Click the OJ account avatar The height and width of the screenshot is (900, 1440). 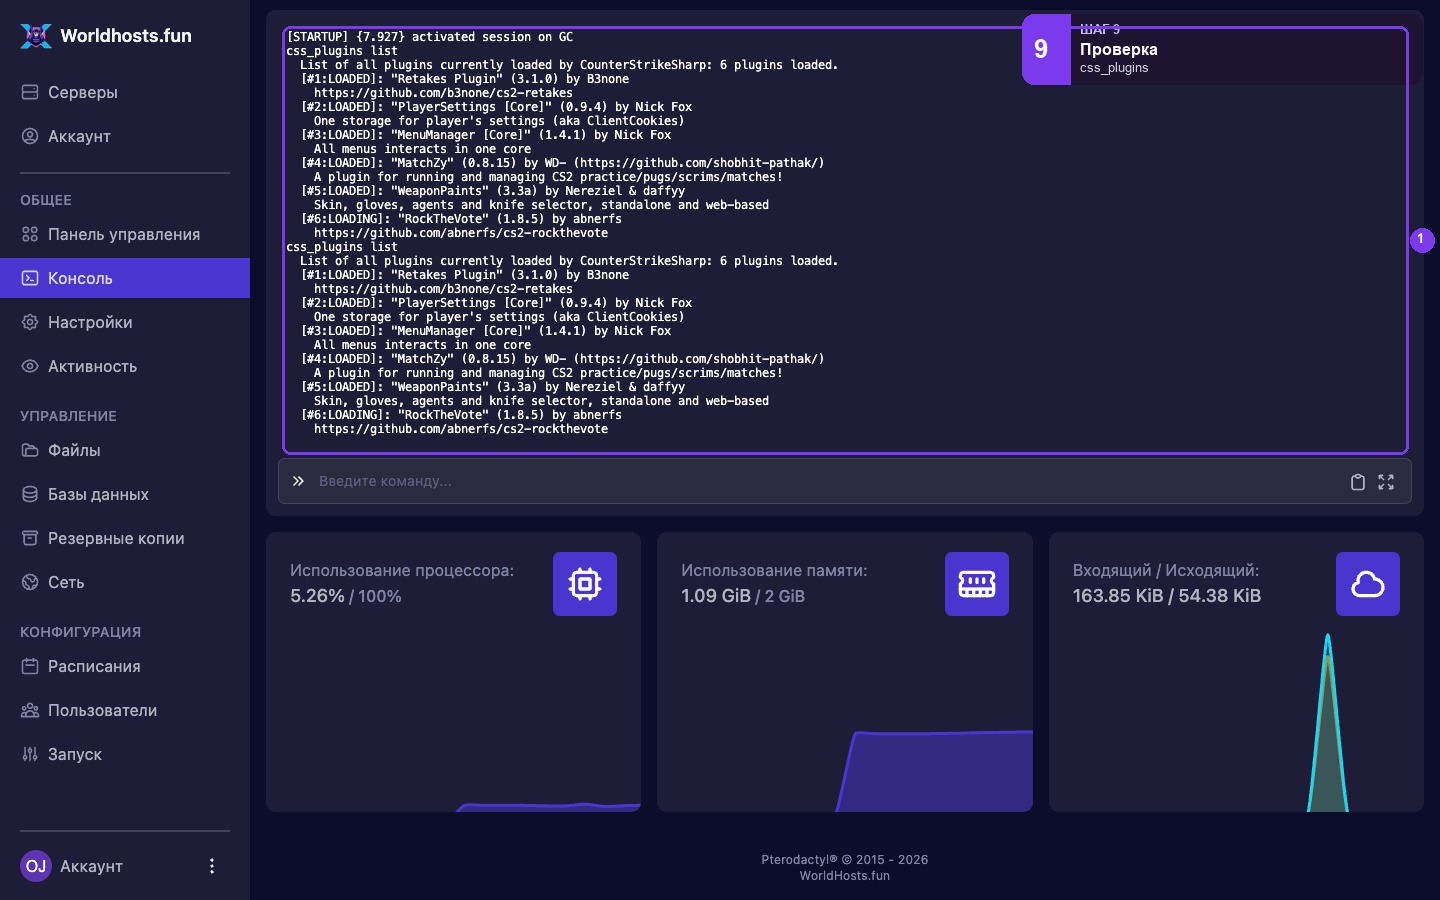36,866
